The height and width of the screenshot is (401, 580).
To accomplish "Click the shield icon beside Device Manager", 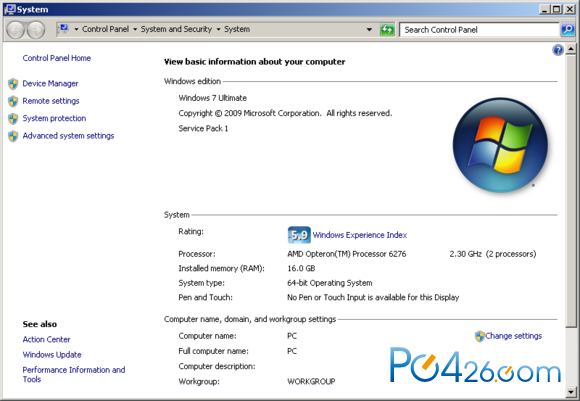I will coord(13,84).
